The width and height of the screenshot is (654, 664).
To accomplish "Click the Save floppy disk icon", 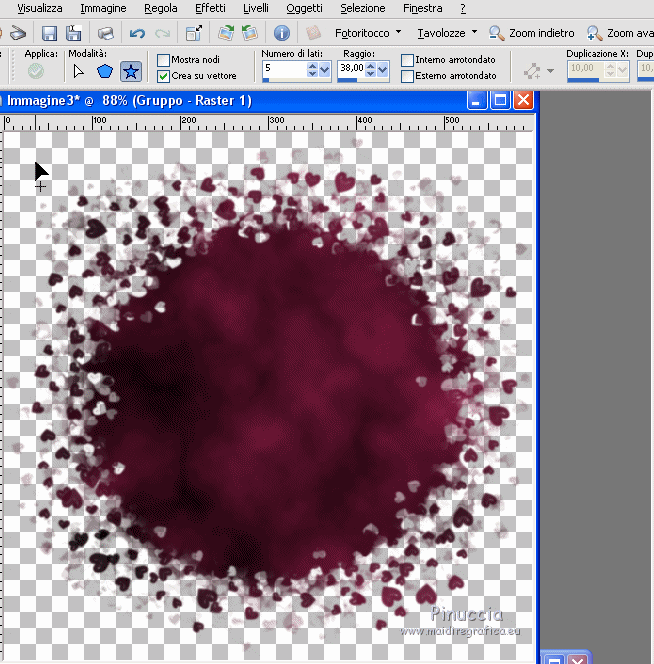I will pyautogui.click(x=48, y=33).
